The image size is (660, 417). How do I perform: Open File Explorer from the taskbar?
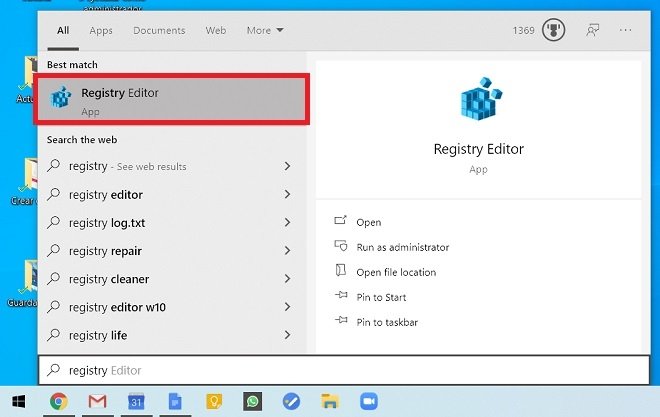(x=330, y=402)
